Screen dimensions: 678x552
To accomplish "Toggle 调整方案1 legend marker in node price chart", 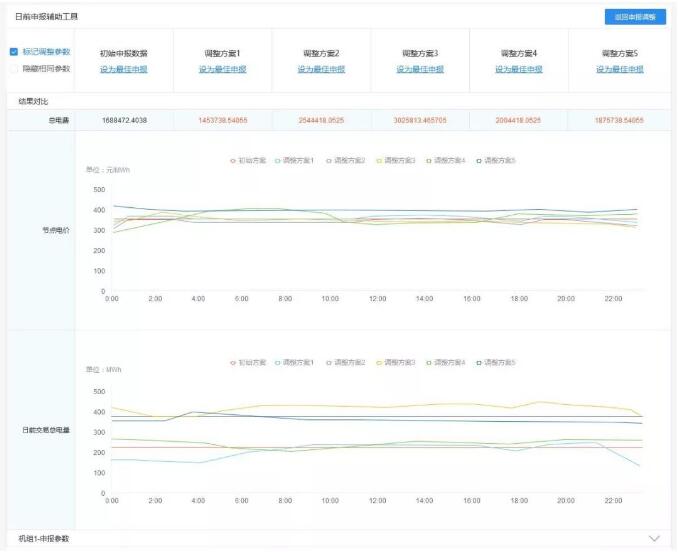I will pos(278,161).
